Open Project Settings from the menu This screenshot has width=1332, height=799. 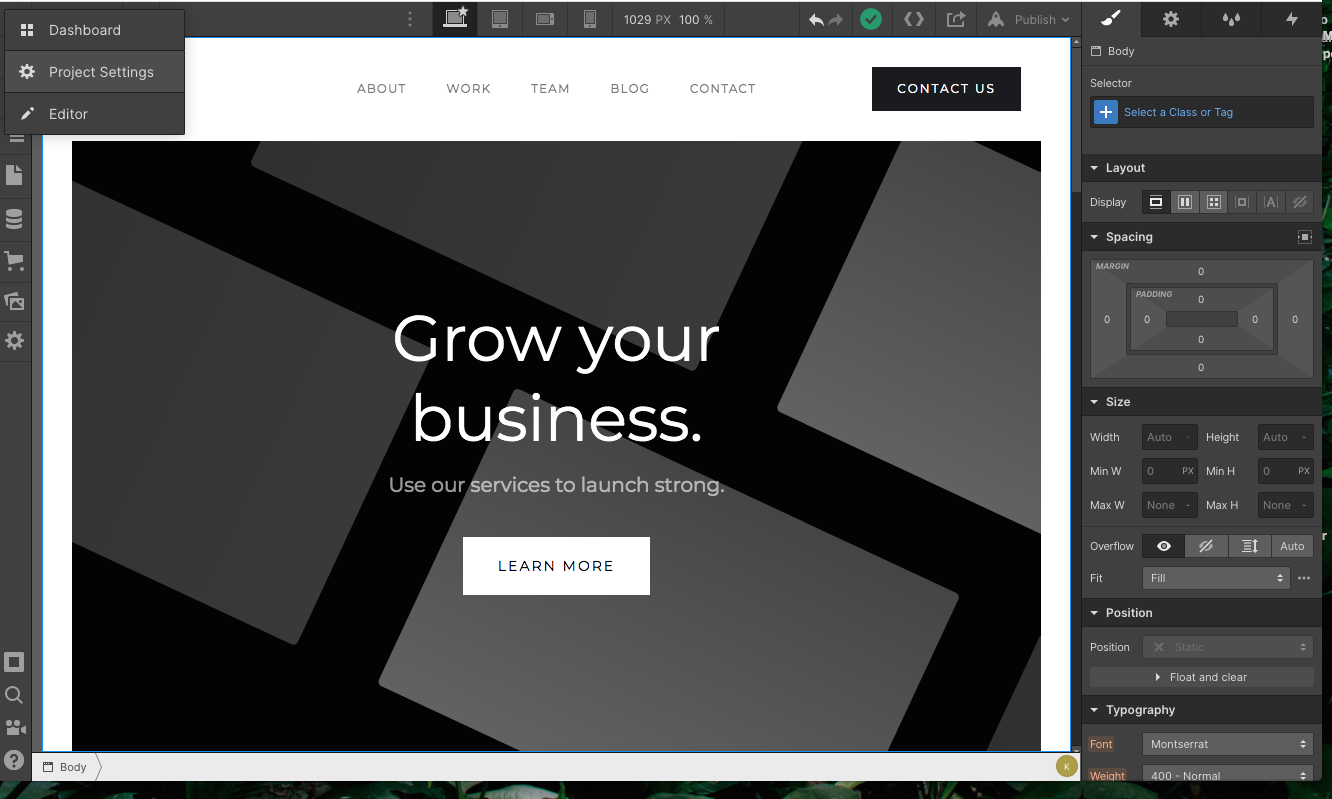coord(101,71)
